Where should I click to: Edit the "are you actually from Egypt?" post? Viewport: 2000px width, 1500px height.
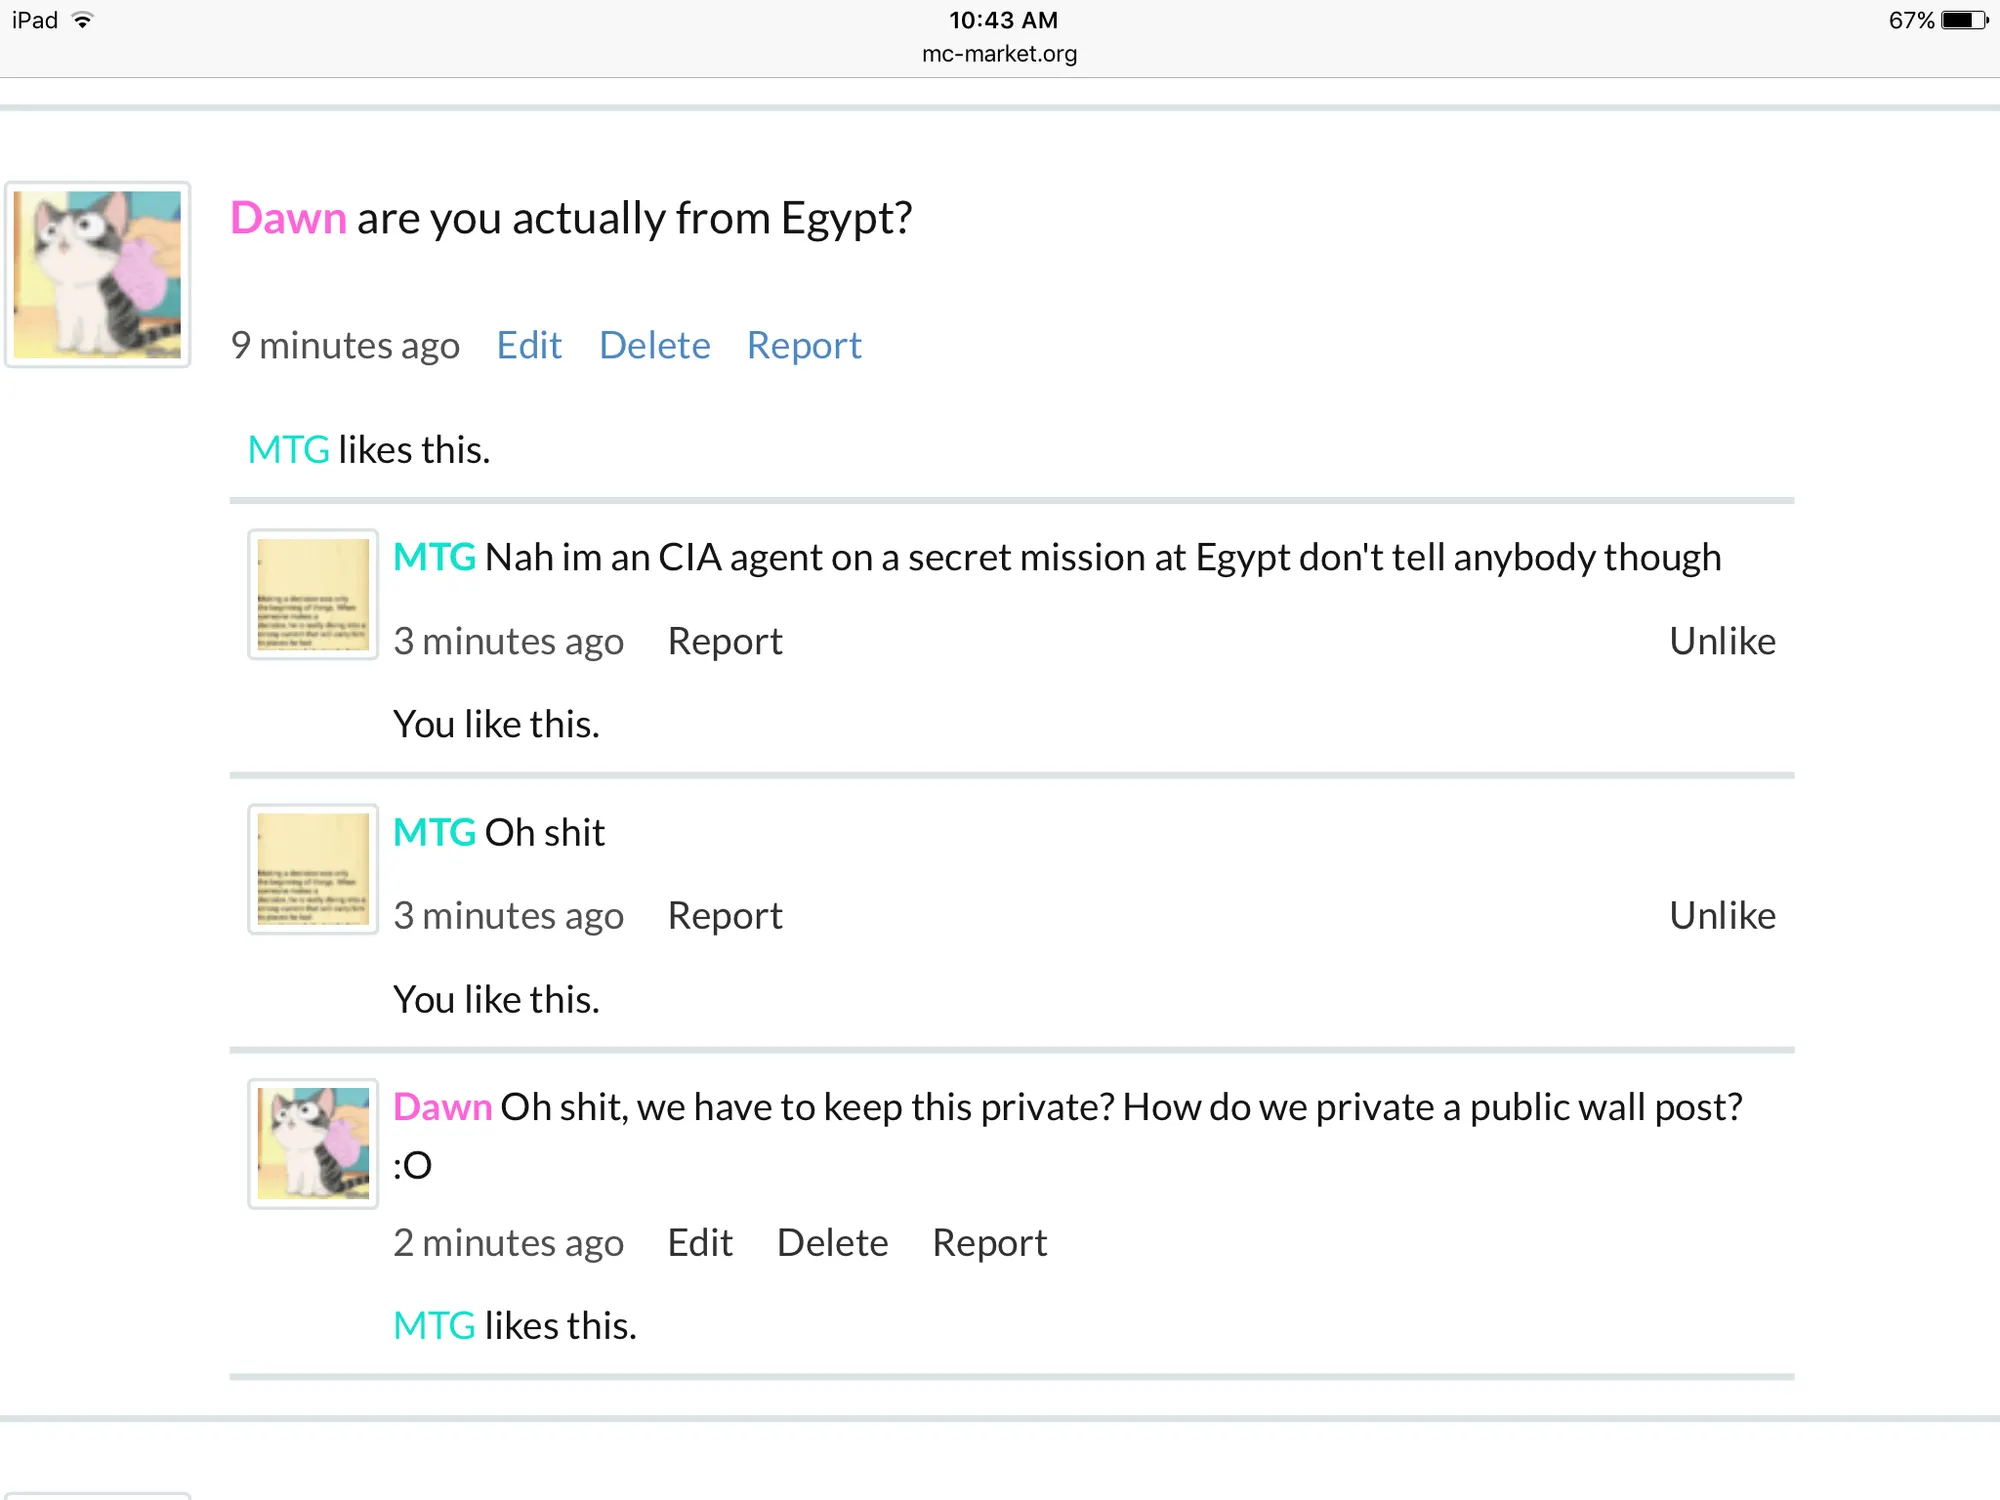(x=529, y=346)
